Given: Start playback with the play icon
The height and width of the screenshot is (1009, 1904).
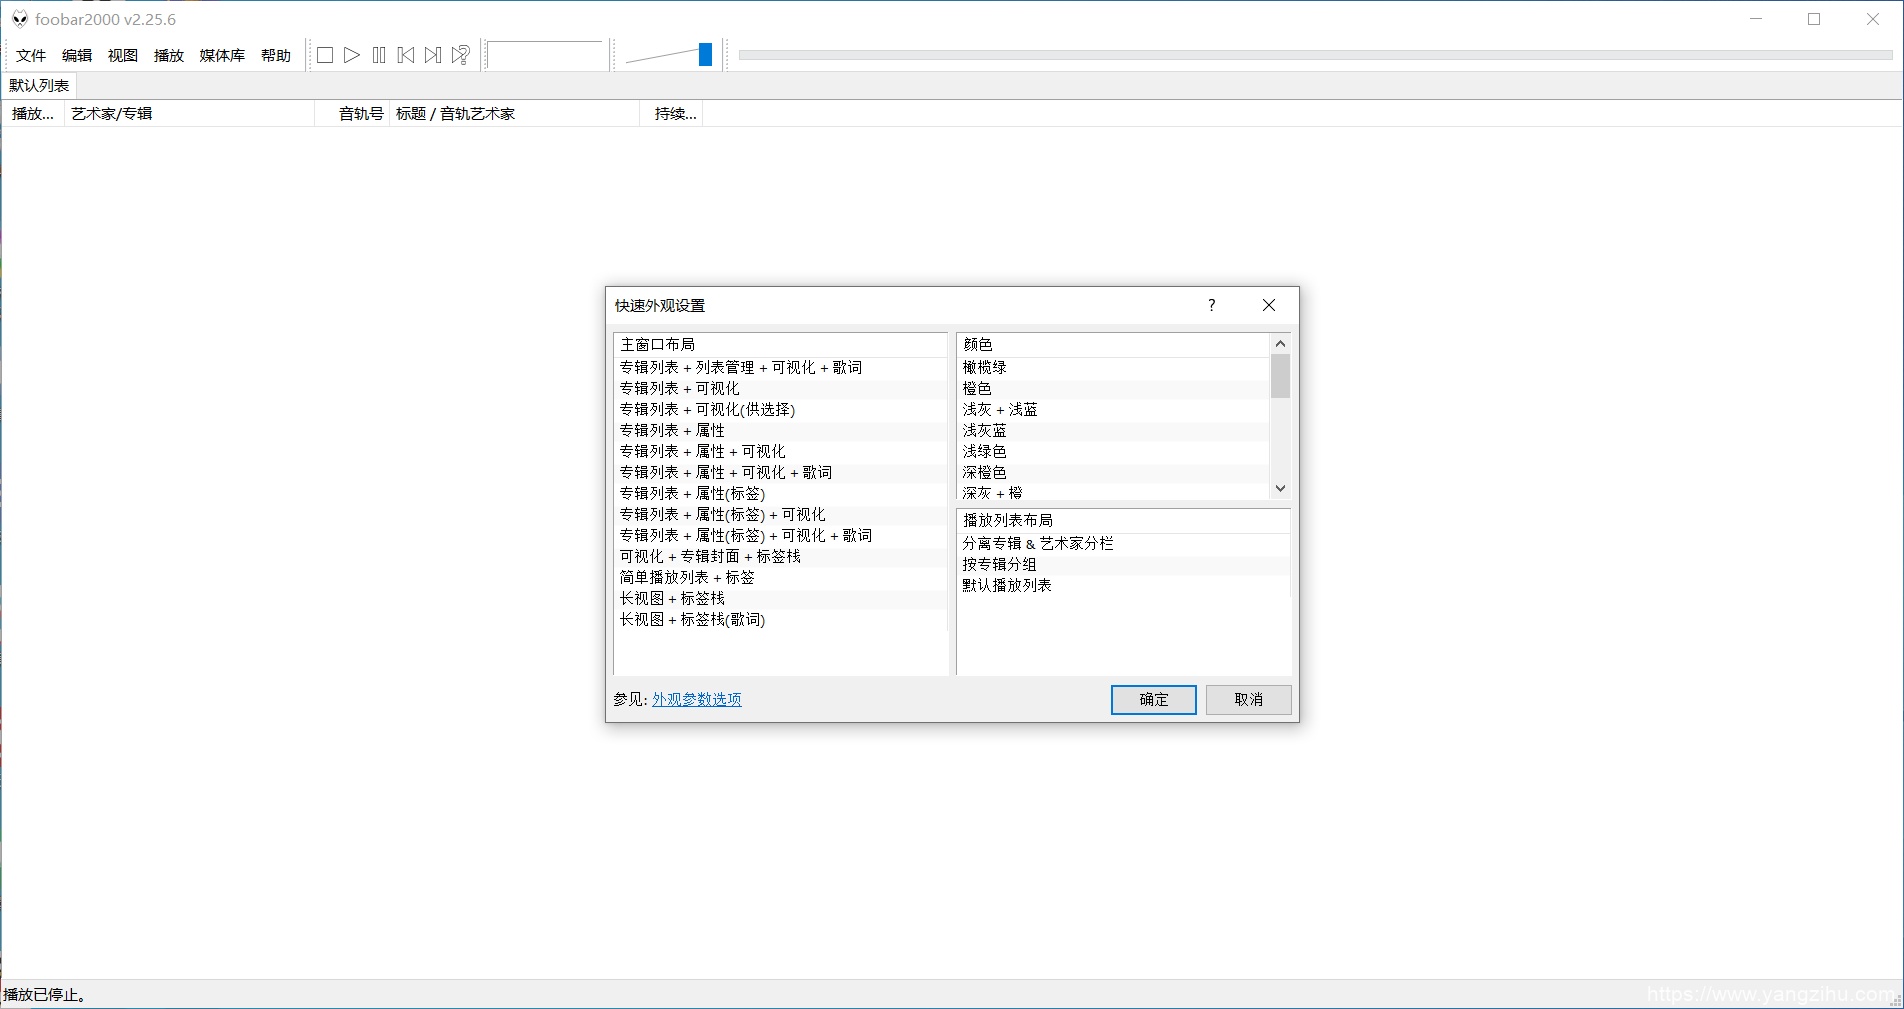Looking at the screenshot, I should coord(351,55).
